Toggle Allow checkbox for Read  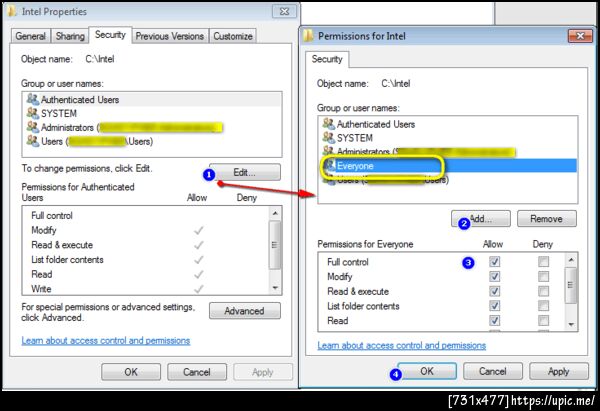pos(494,320)
